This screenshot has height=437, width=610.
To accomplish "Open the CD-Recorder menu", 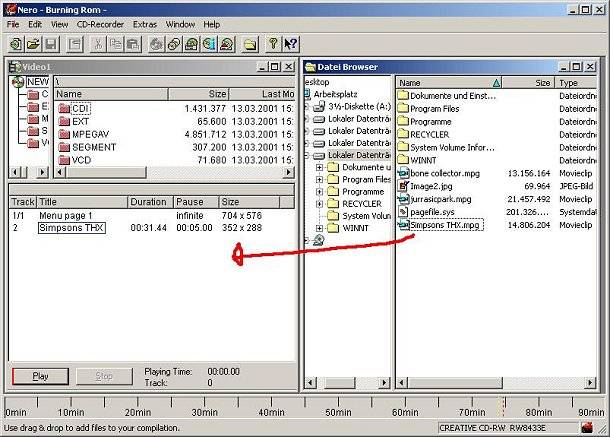I will 100,24.
